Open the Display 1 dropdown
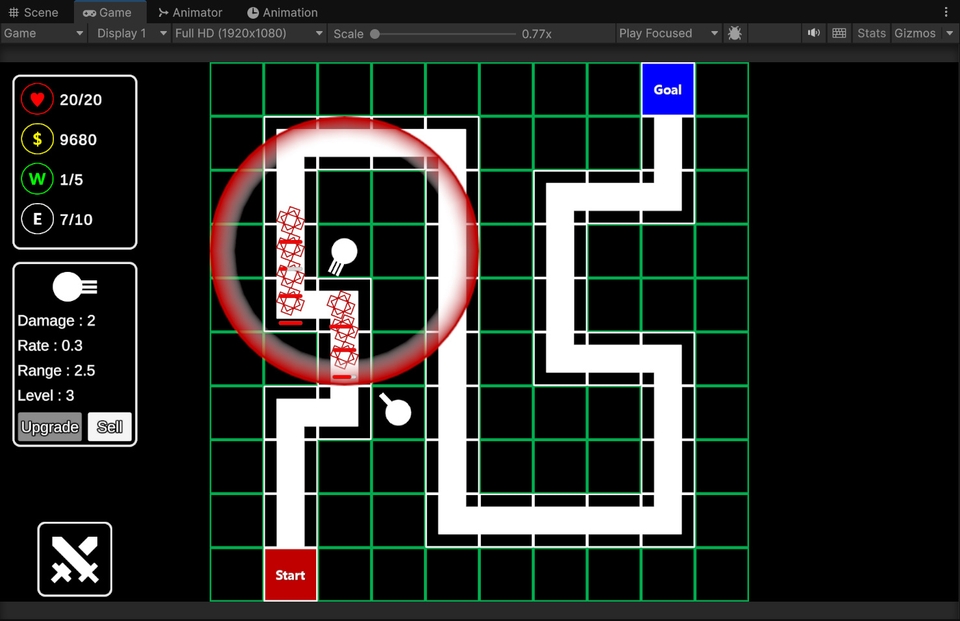Viewport: 960px width, 621px height. click(x=130, y=33)
